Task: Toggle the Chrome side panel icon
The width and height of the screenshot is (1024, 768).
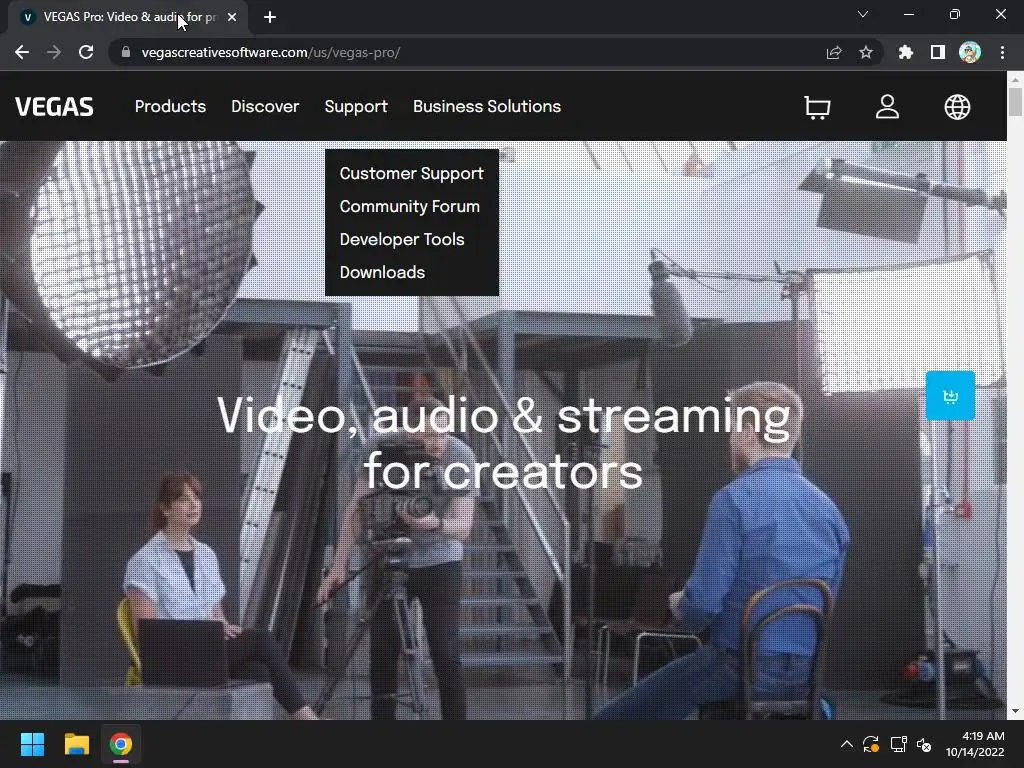Action: click(x=938, y=52)
